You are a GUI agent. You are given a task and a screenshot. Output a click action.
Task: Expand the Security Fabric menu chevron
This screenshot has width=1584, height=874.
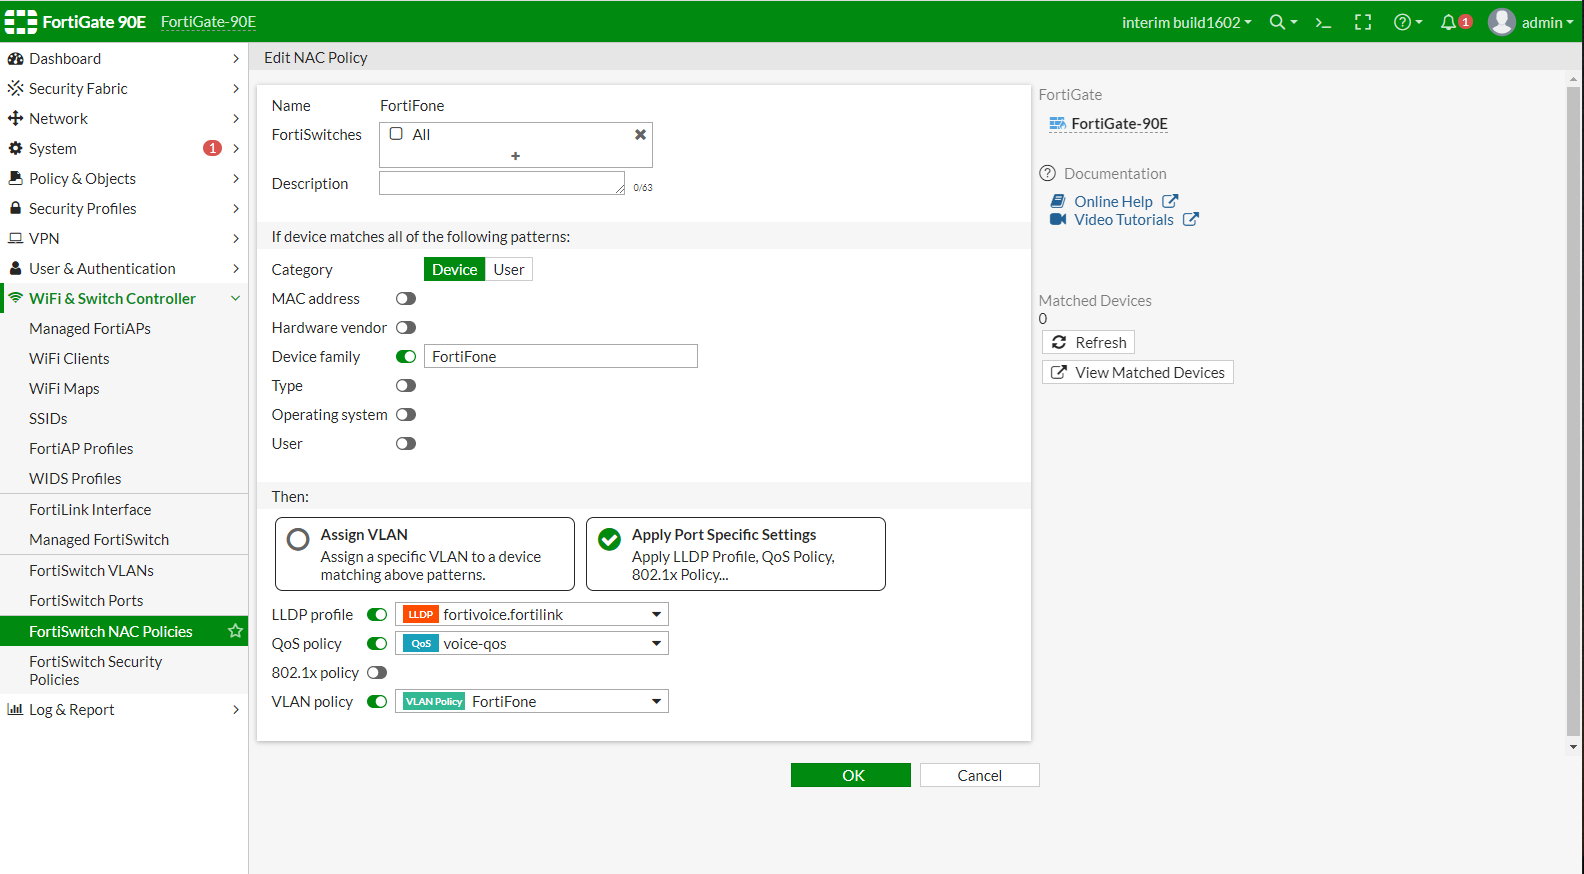coord(236,89)
